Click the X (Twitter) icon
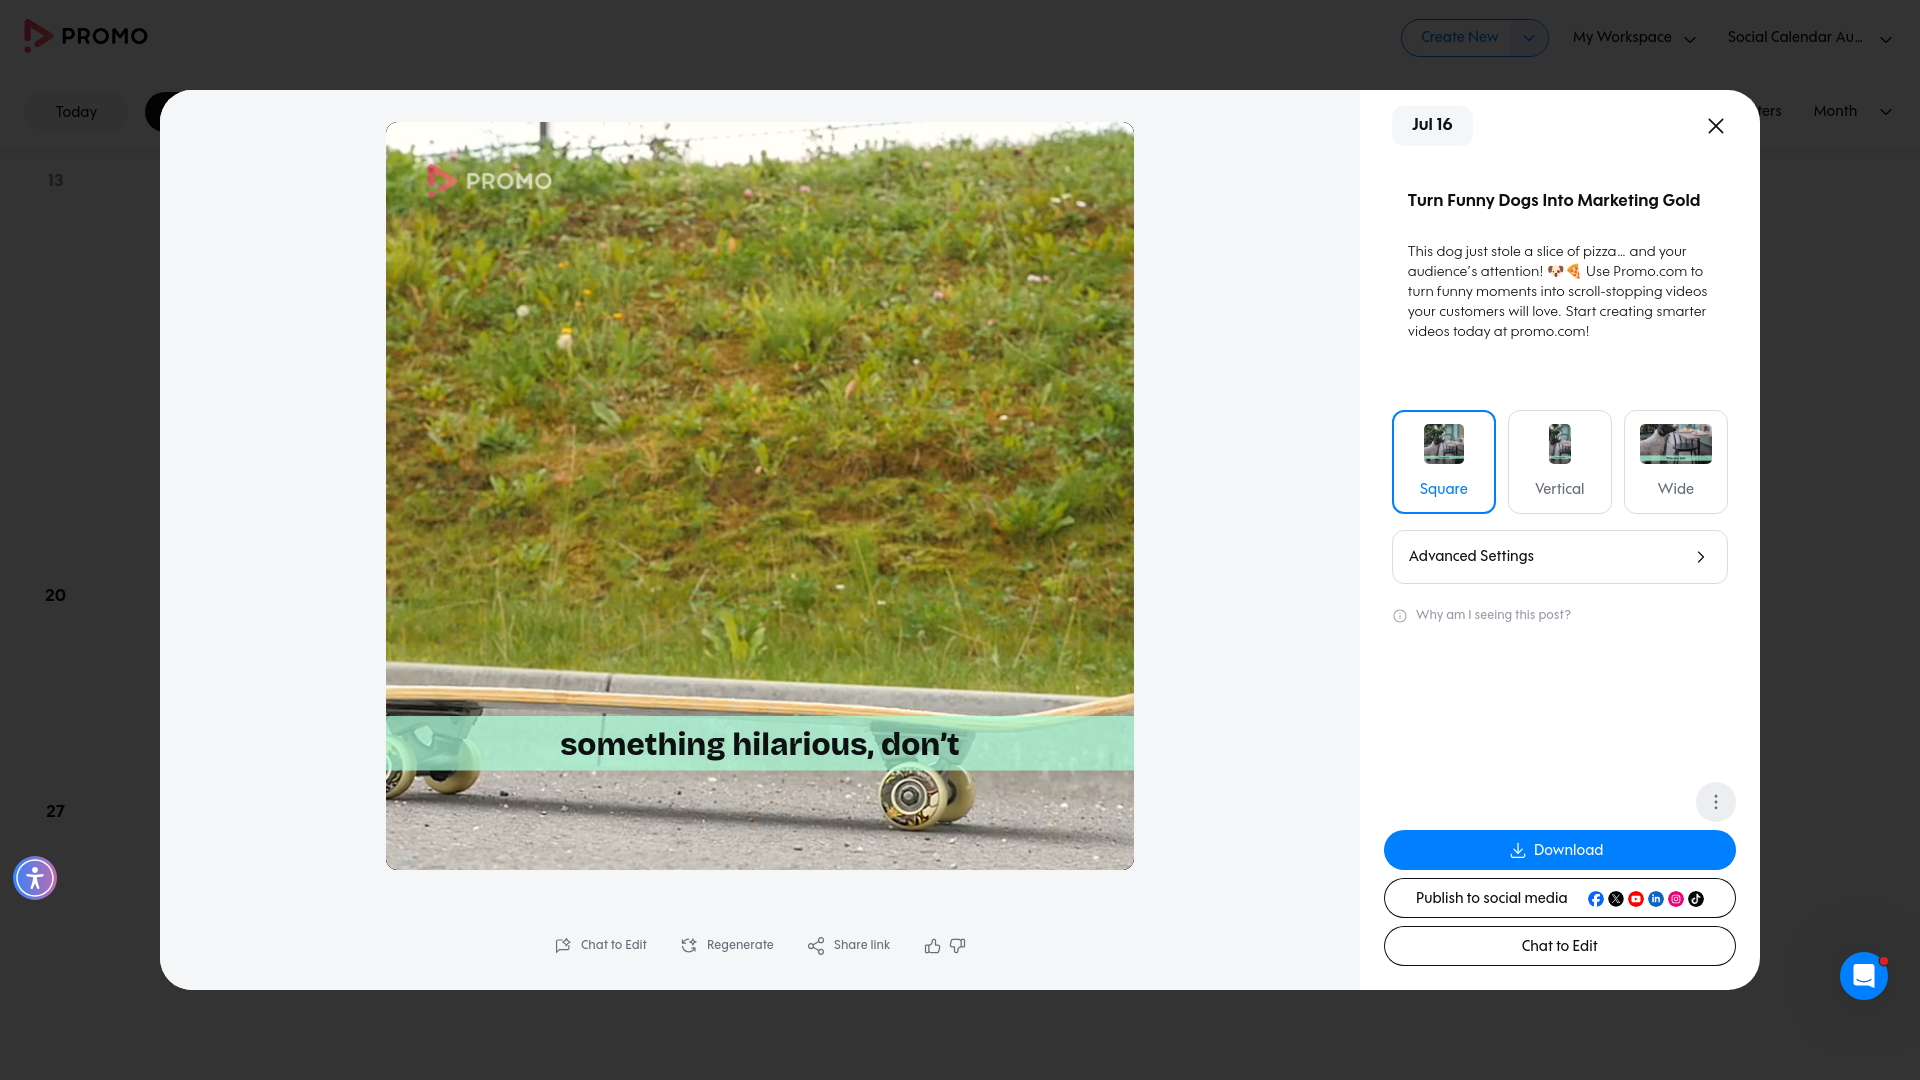Image resolution: width=1920 pixels, height=1080 pixels. [1616, 899]
